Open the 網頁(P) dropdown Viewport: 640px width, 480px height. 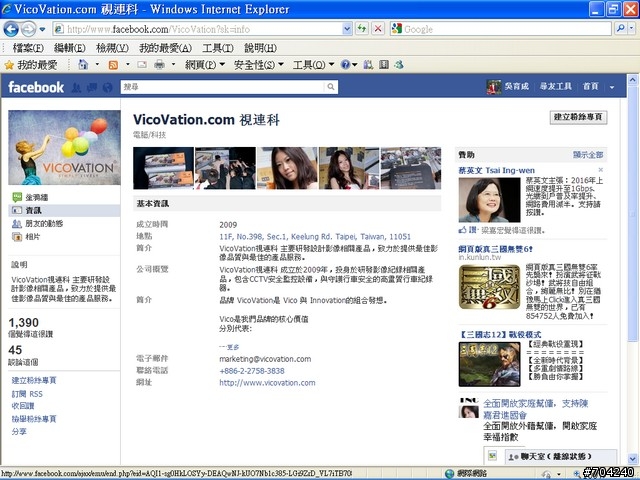(x=204, y=64)
